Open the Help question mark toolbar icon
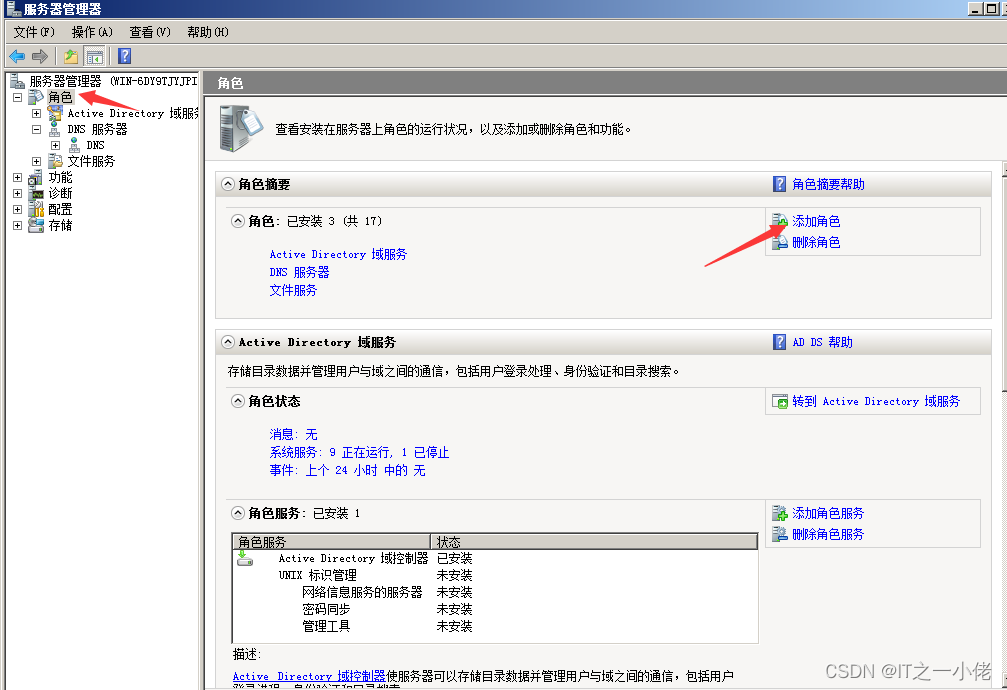Screen dimensions: 1007x690 click(x=125, y=57)
